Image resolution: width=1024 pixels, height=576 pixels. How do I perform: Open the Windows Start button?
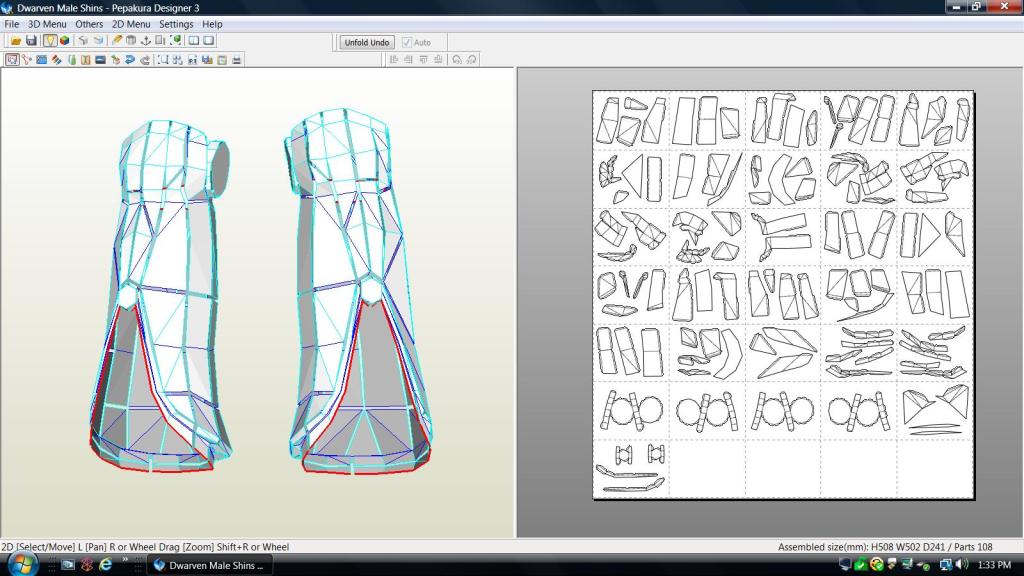[x=22, y=564]
